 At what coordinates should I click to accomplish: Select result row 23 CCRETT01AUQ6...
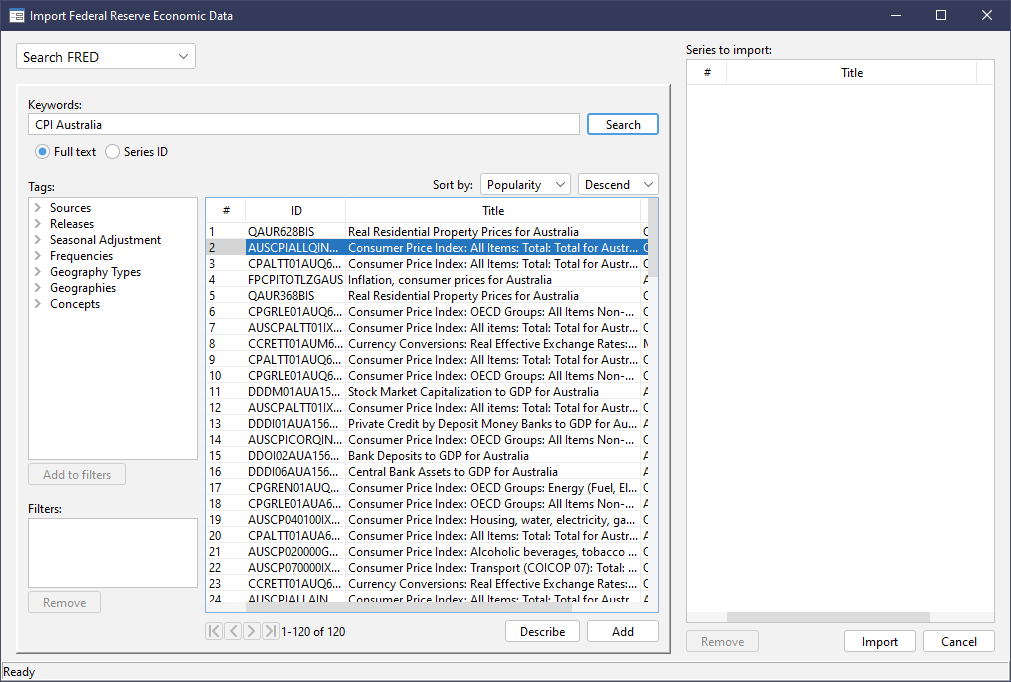(427, 584)
